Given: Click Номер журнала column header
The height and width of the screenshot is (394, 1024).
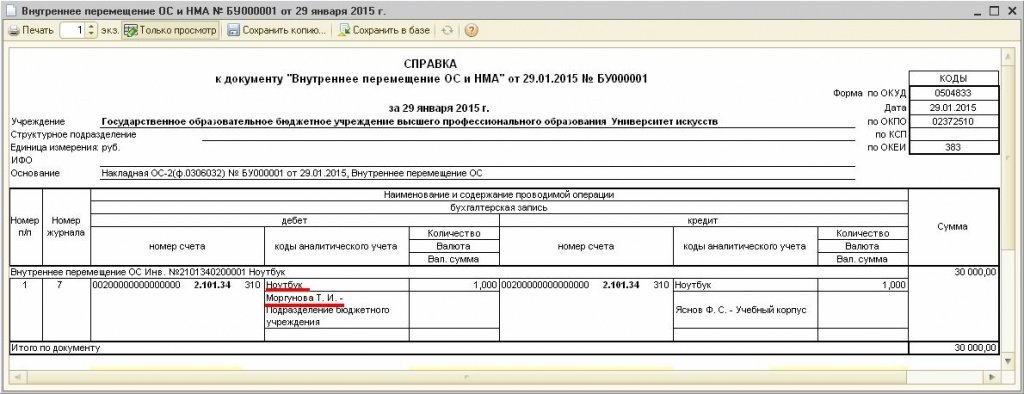Looking at the screenshot, I should 66,227.
